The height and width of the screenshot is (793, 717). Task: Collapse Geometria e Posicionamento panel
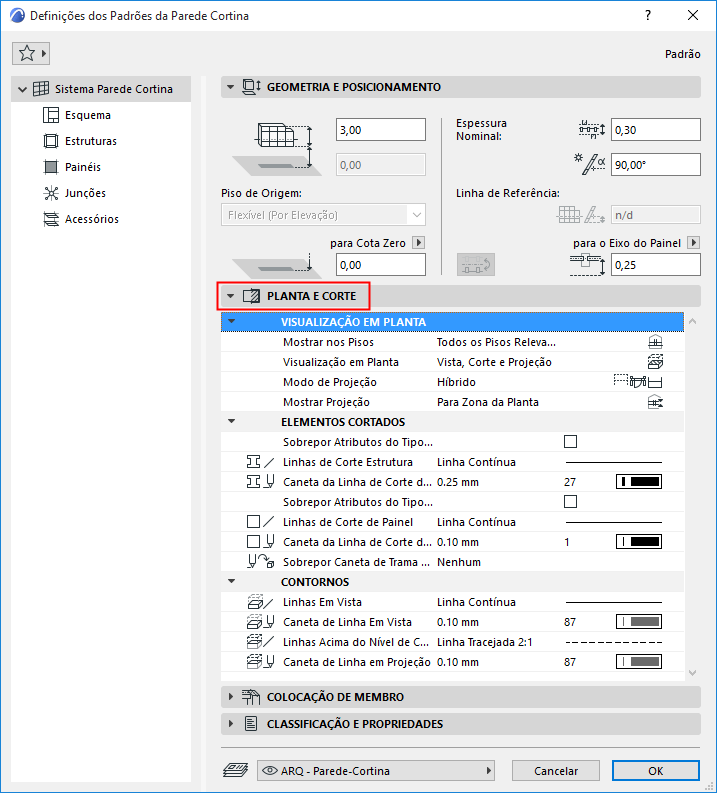point(231,87)
